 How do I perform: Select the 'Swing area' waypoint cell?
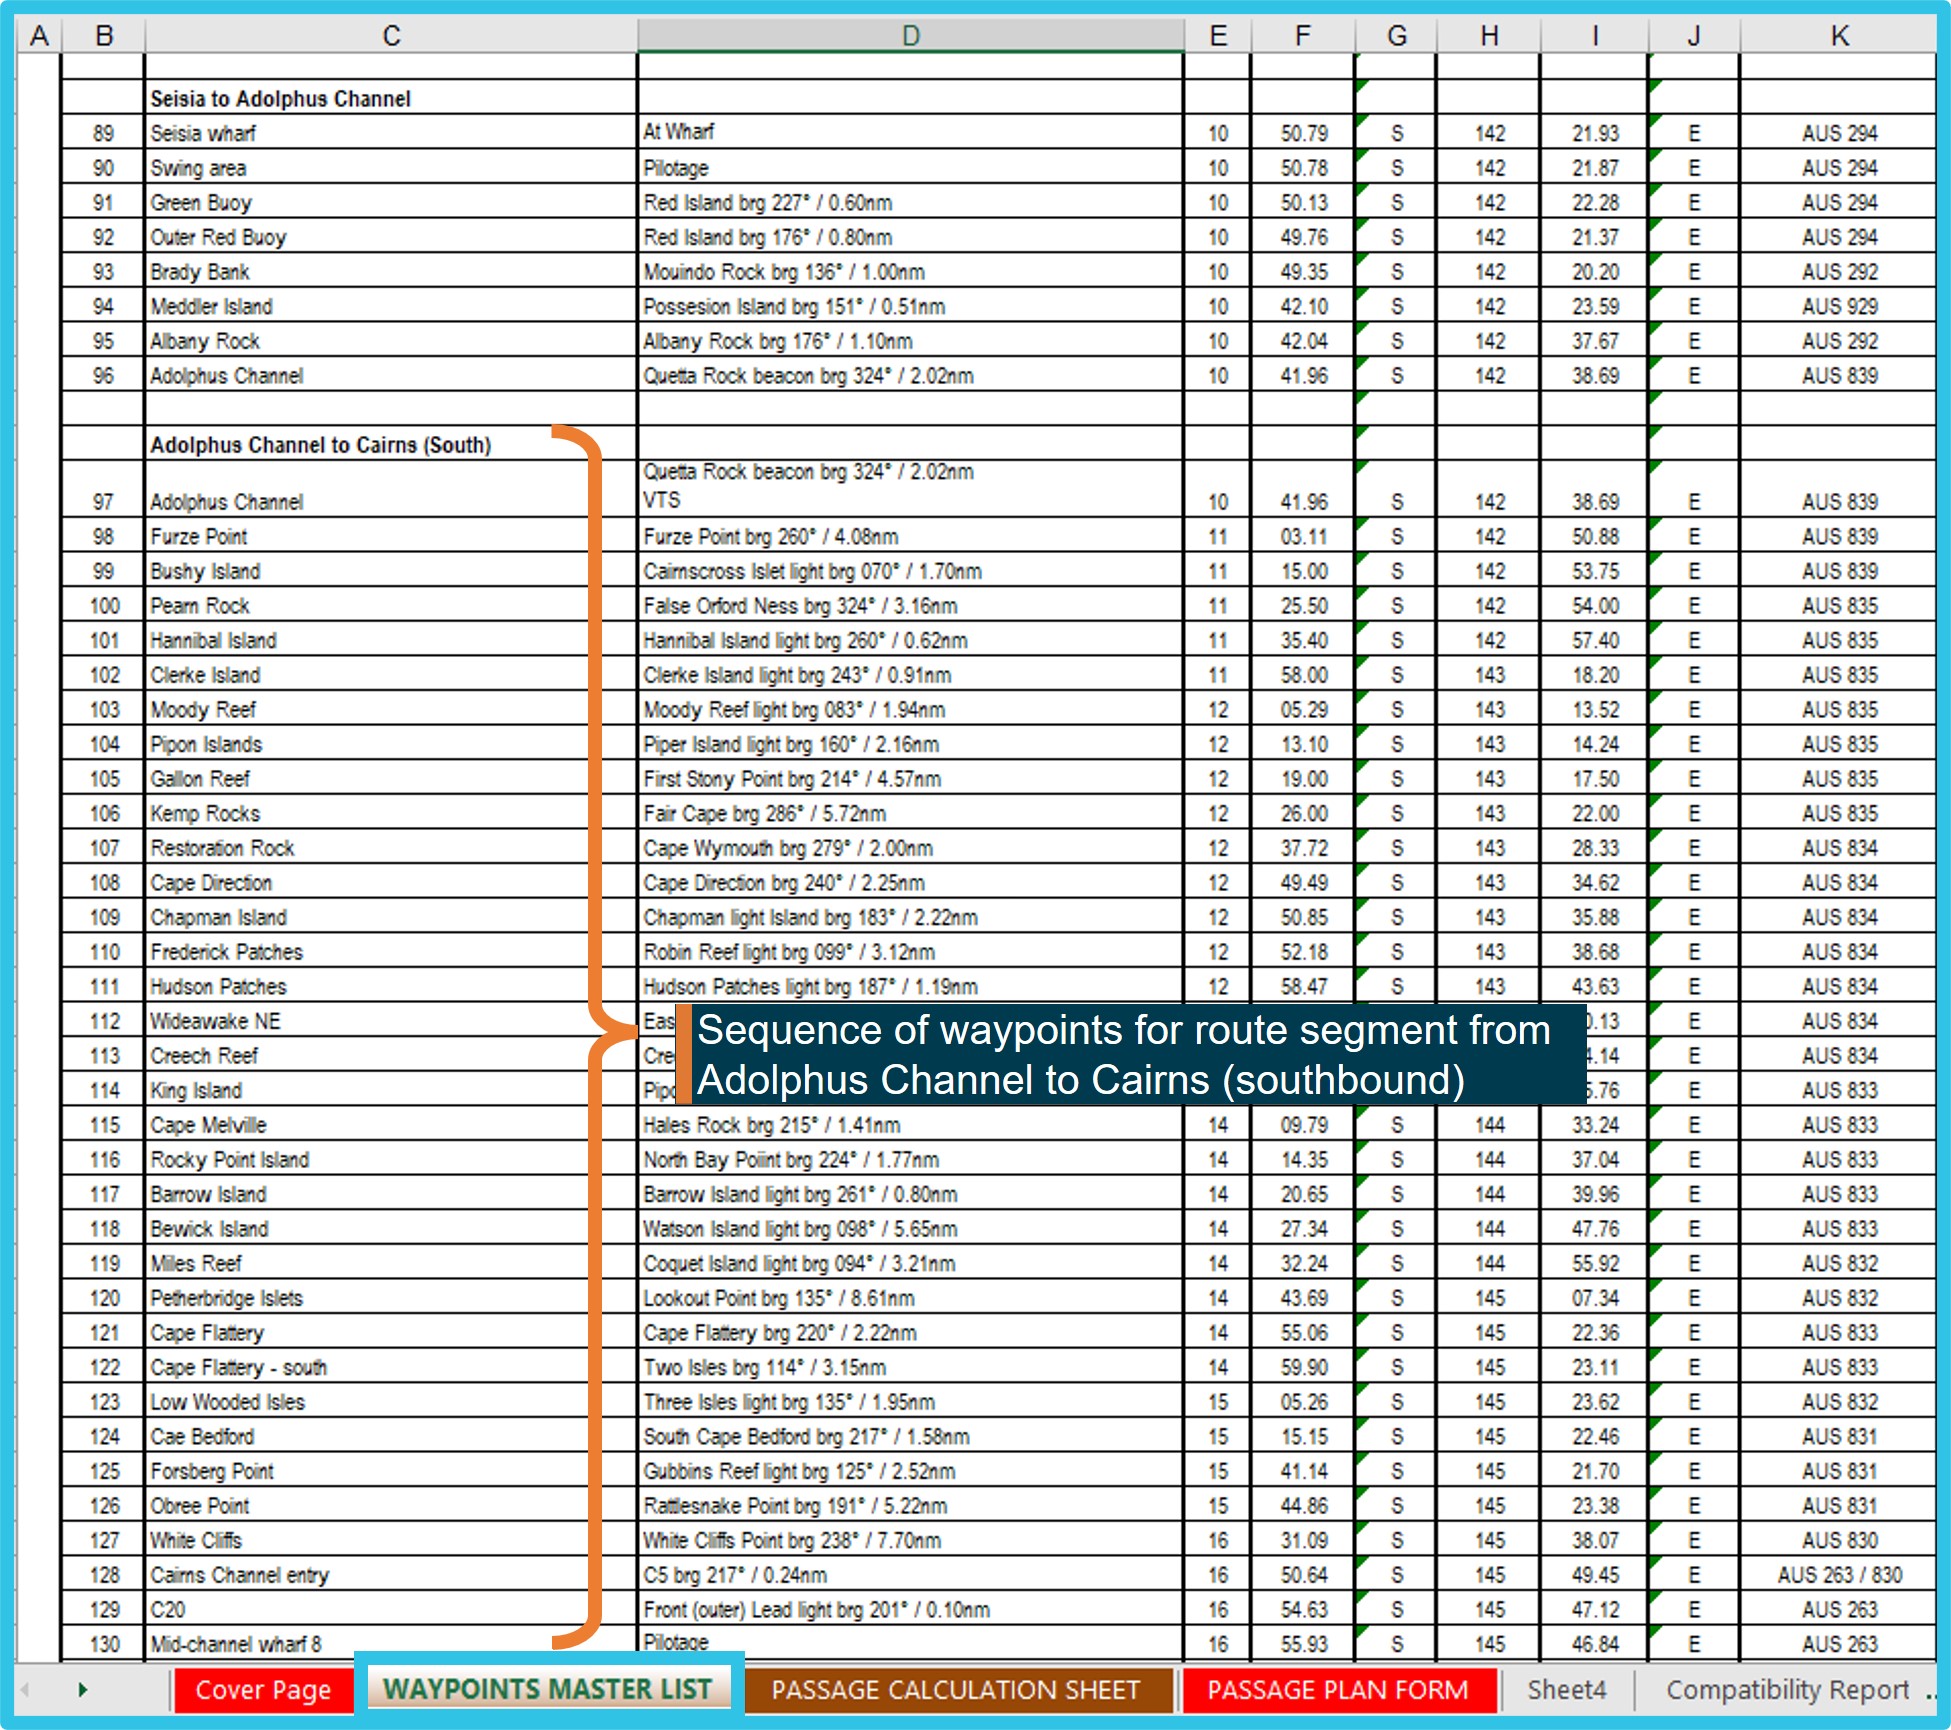click(391, 167)
